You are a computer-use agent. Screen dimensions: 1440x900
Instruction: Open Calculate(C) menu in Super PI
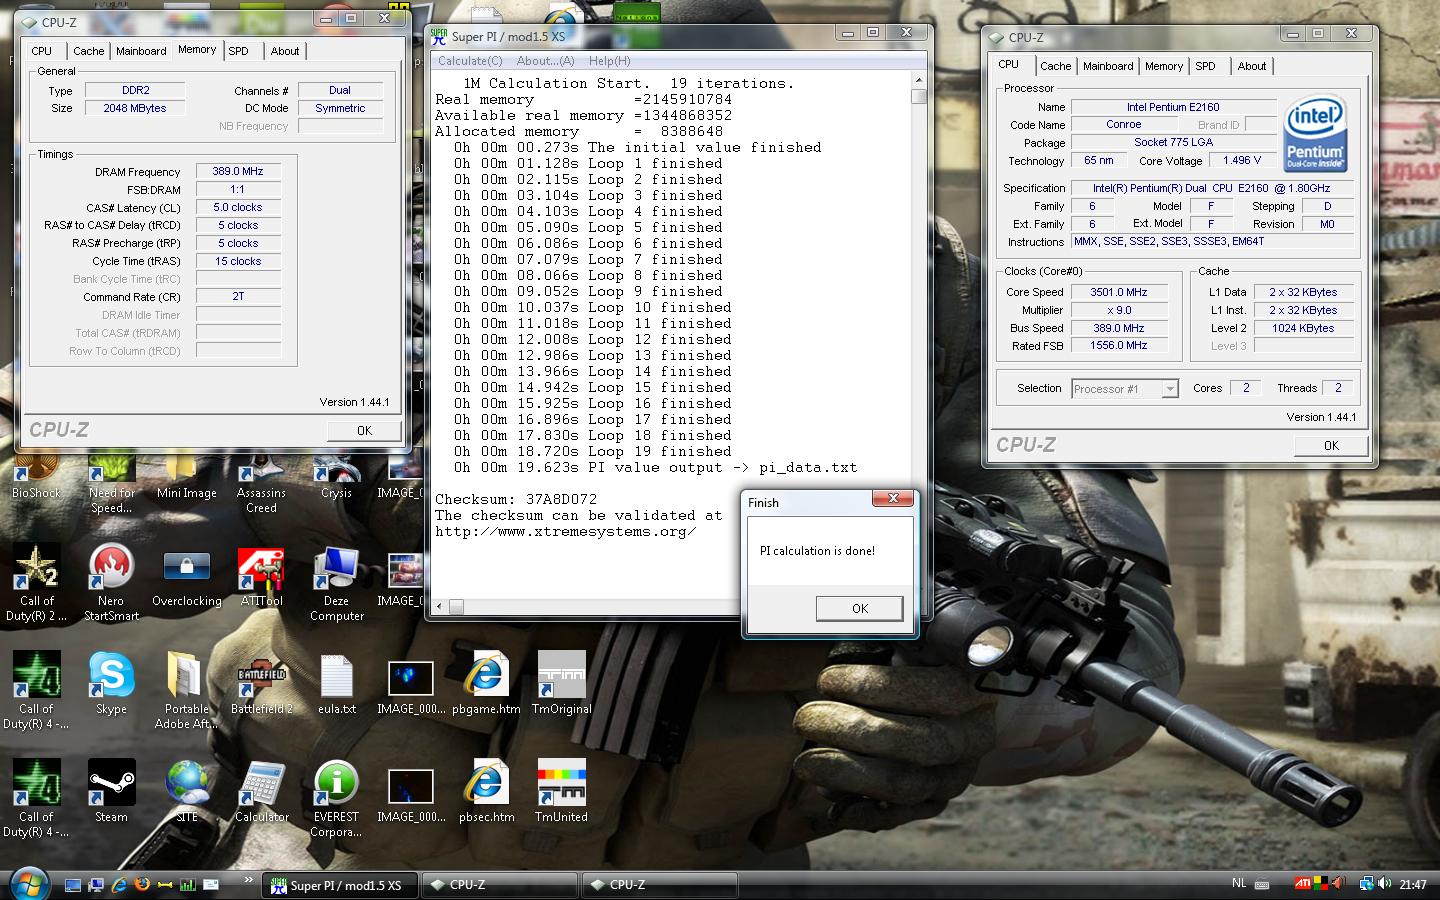click(x=470, y=61)
